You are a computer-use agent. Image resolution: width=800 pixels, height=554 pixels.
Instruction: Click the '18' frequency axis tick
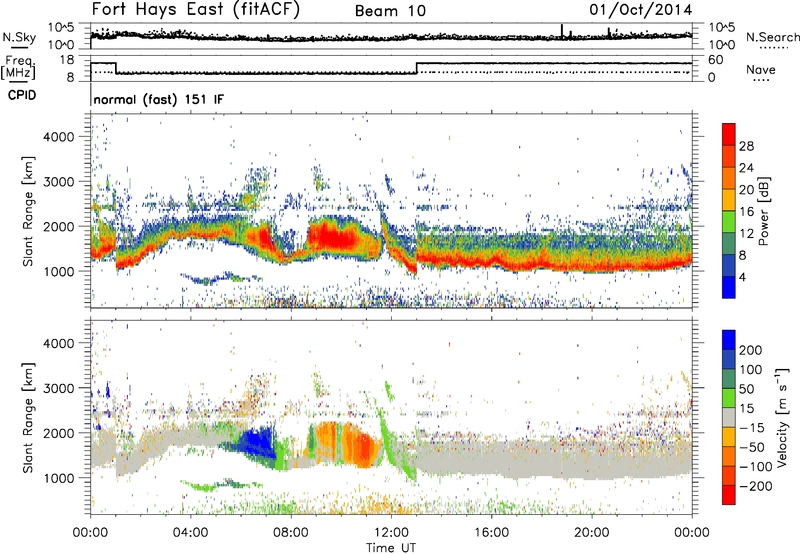[x=67, y=60]
